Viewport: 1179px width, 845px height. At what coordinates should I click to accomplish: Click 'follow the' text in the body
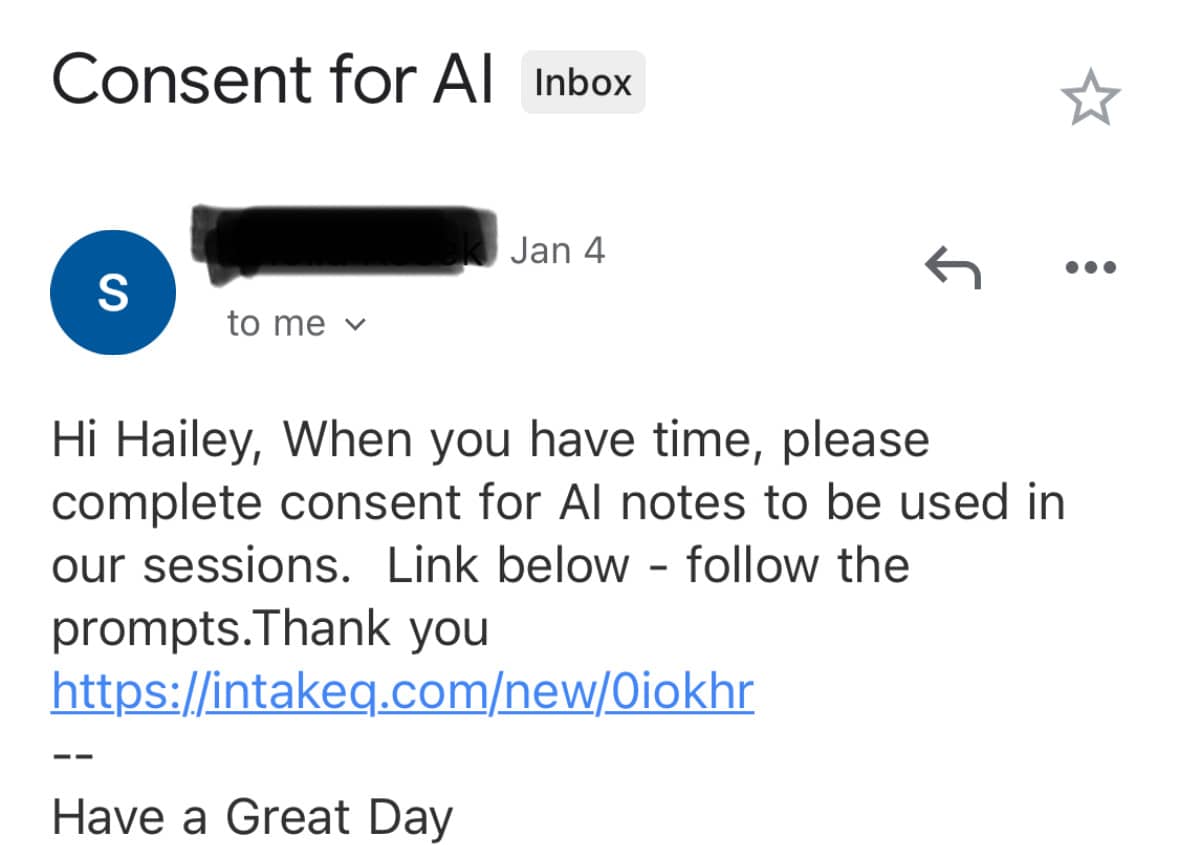click(798, 565)
